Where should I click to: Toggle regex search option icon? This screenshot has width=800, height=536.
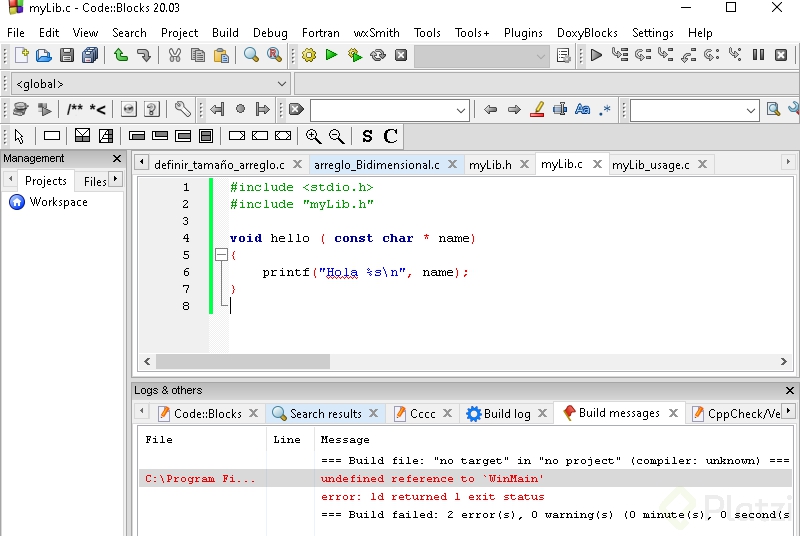605,109
